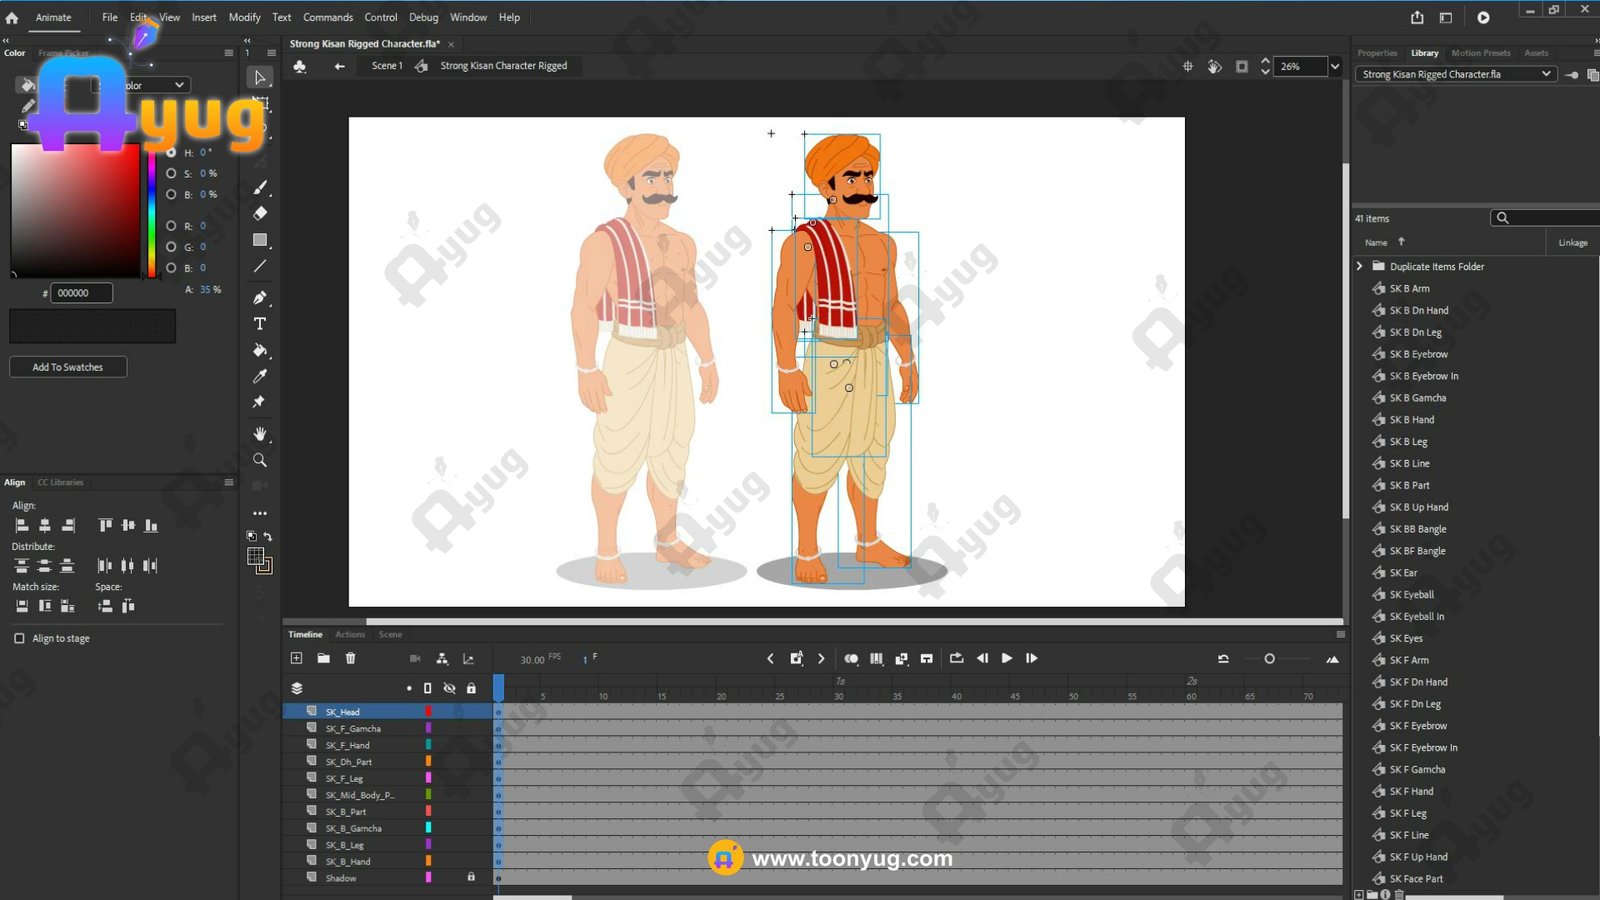Click the Add To Swatches button
Screen dimensions: 1600x900
68,367
